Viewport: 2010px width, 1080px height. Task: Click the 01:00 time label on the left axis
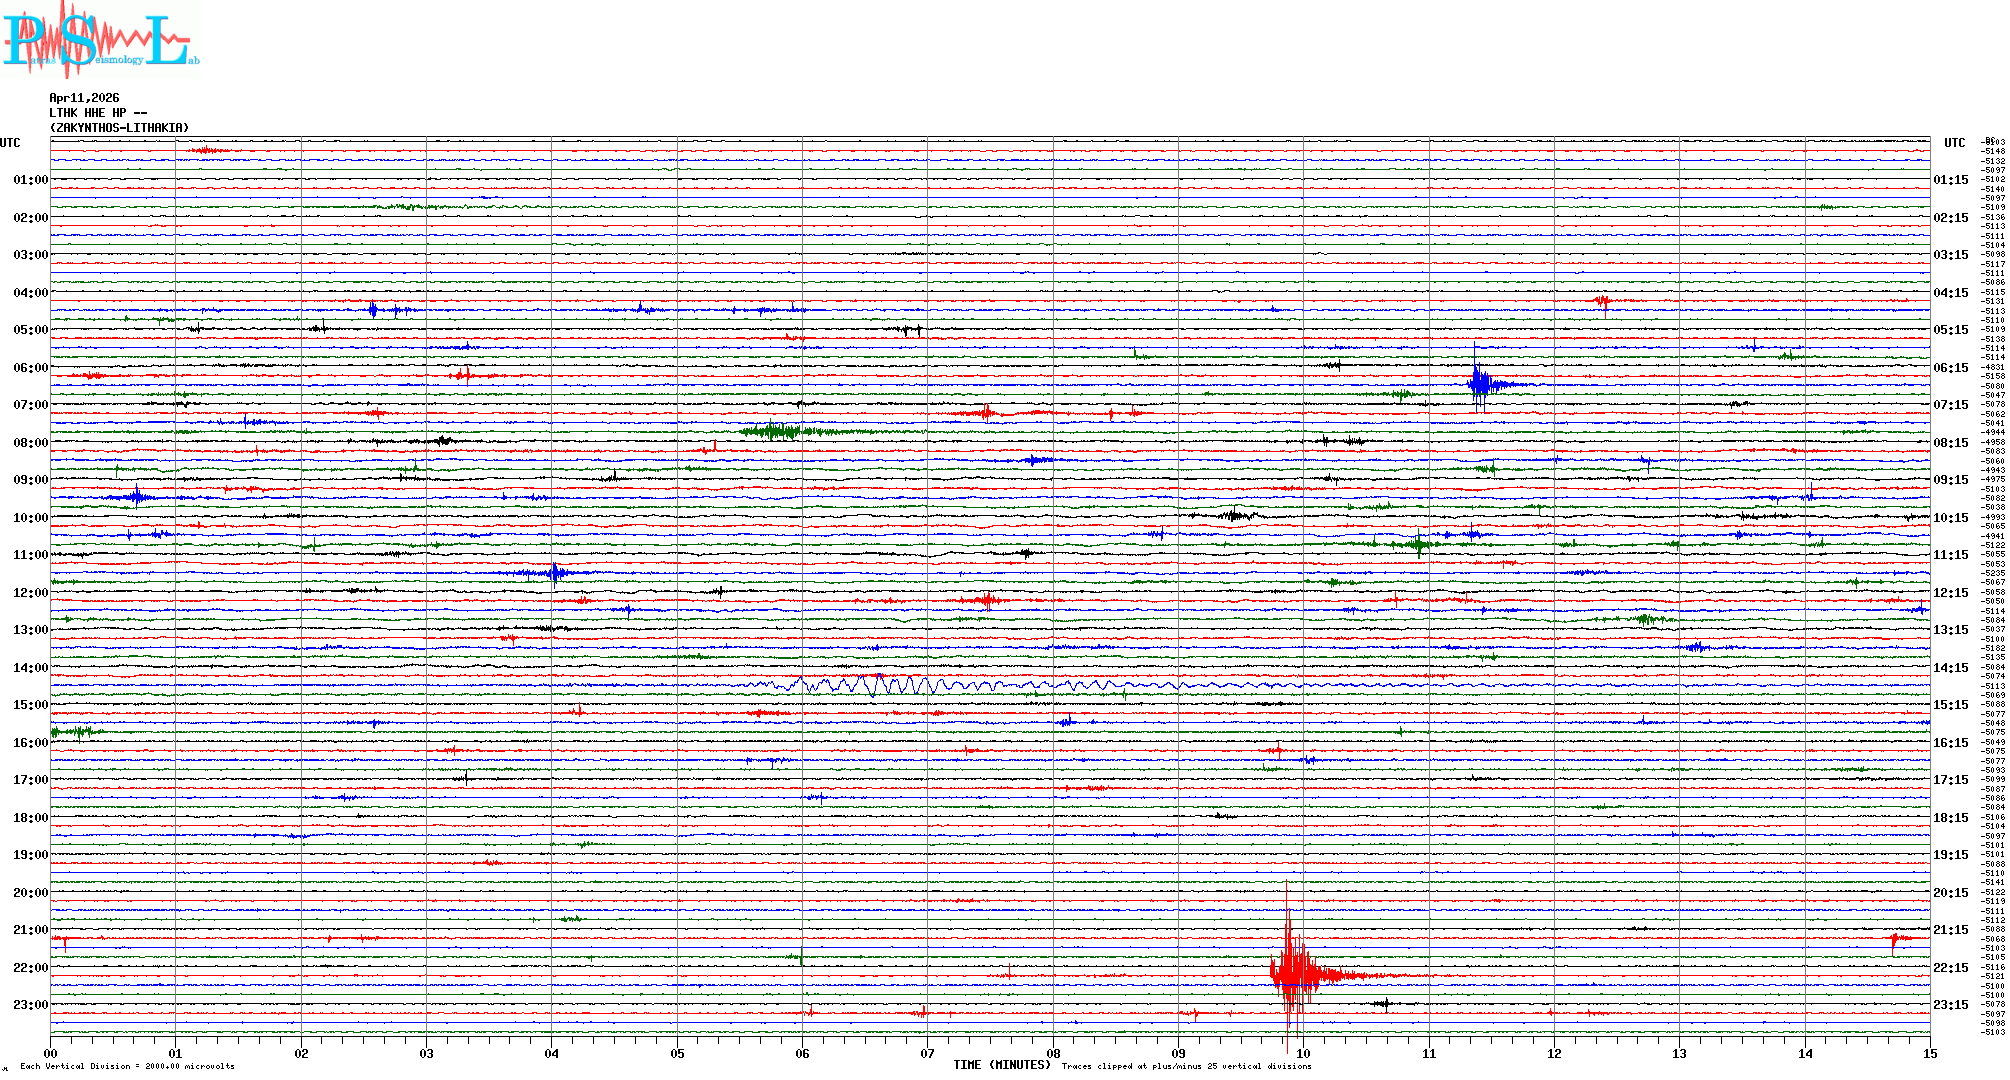(x=30, y=180)
